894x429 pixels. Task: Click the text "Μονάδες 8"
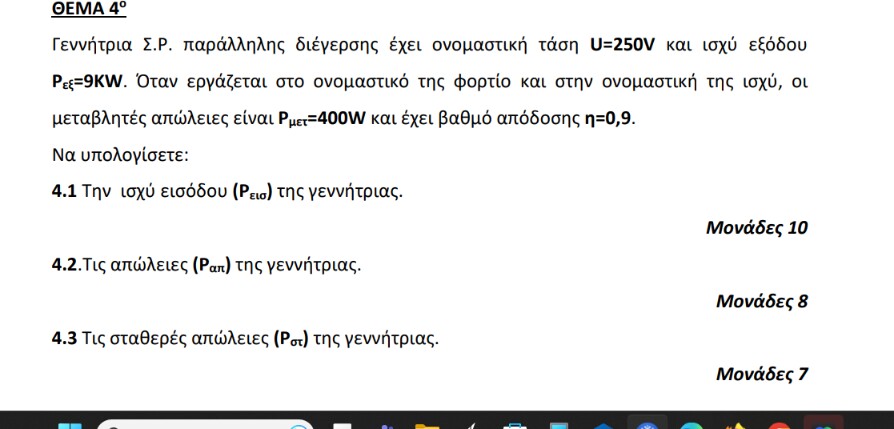point(762,301)
